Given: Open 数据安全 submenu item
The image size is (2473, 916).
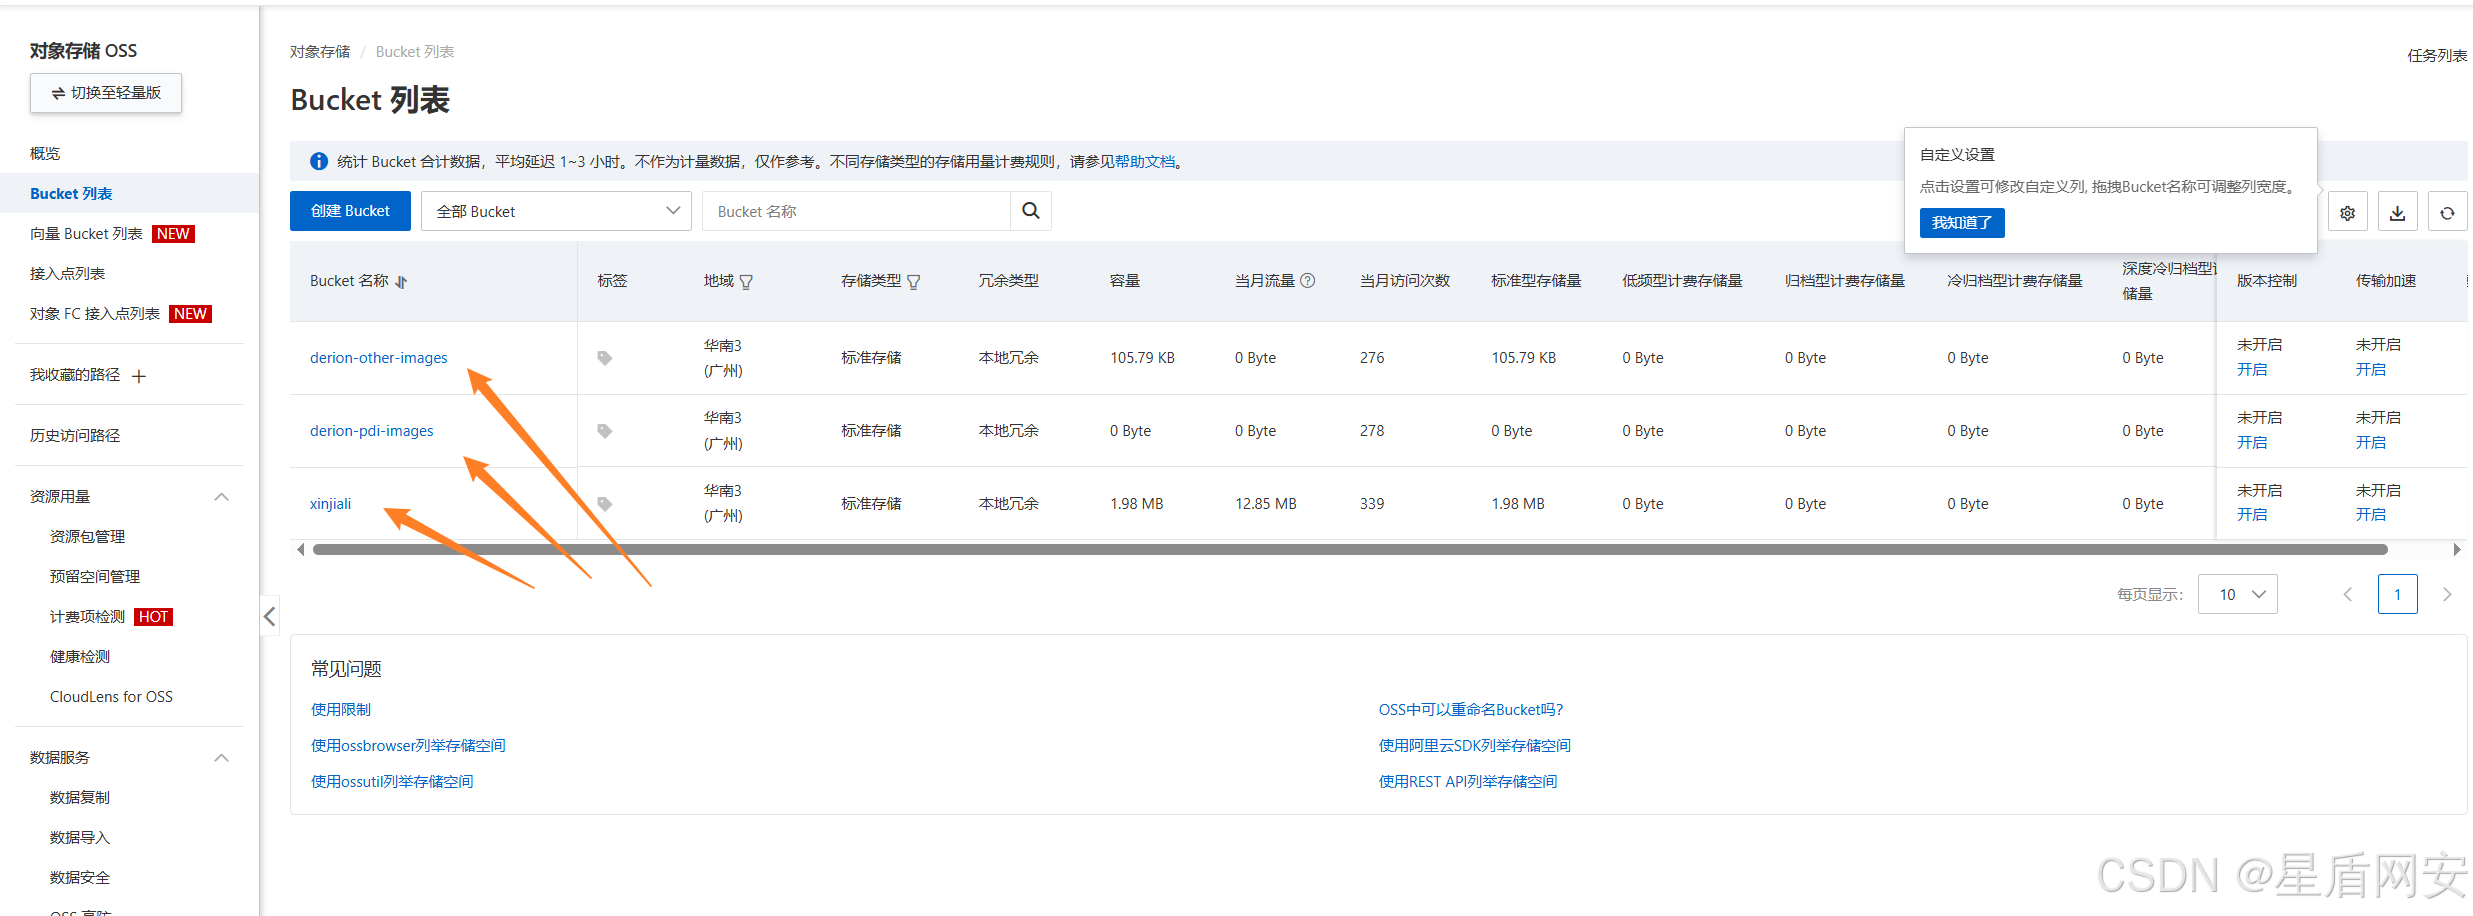Looking at the screenshot, I should coord(80,877).
